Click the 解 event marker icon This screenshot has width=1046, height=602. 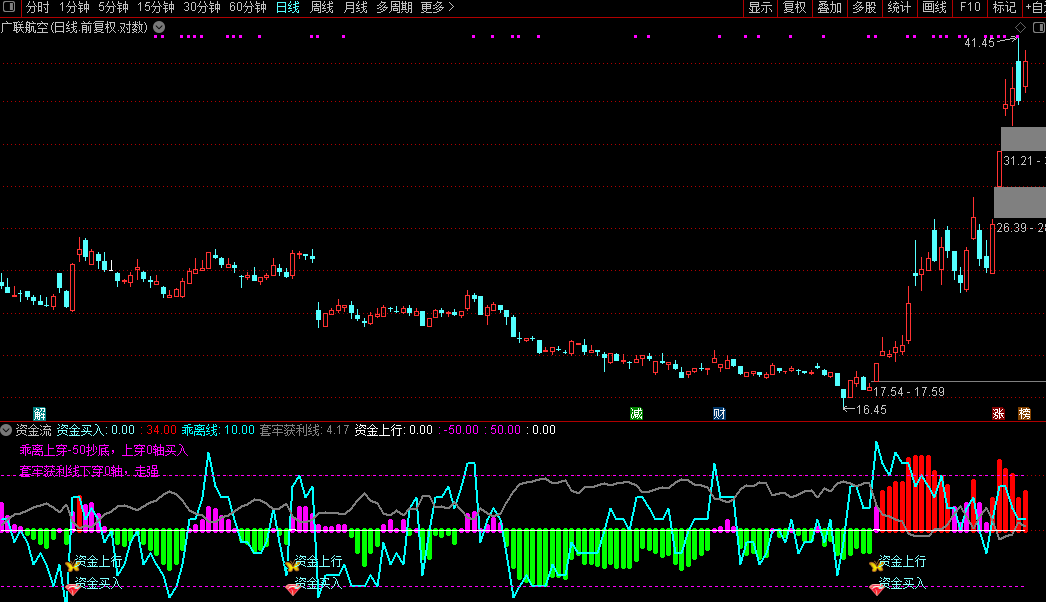pyautogui.click(x=40, y=414)
